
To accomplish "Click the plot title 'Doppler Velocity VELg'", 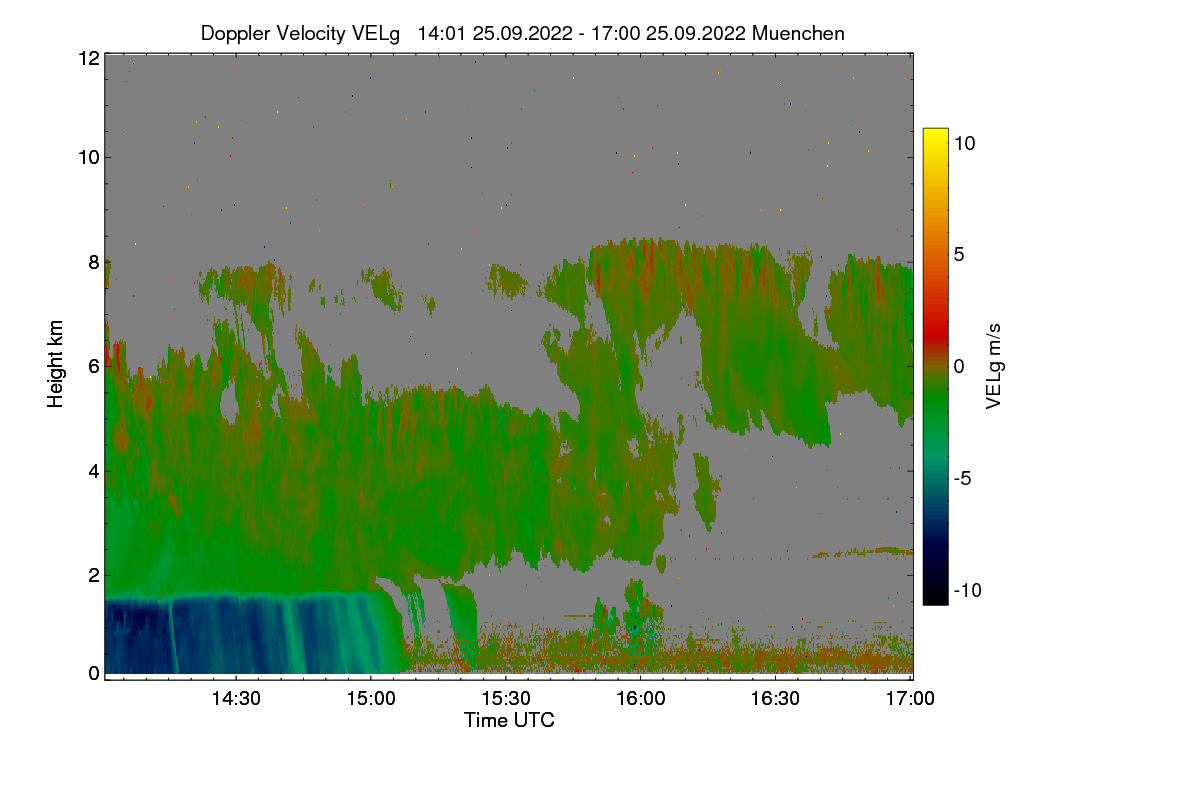I will pos(300,33).
